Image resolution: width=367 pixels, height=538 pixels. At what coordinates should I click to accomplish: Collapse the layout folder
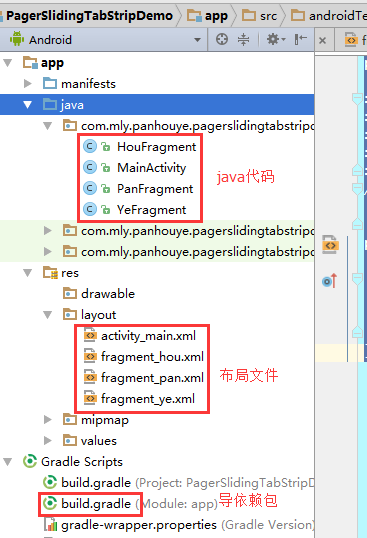tap(48, 315)
